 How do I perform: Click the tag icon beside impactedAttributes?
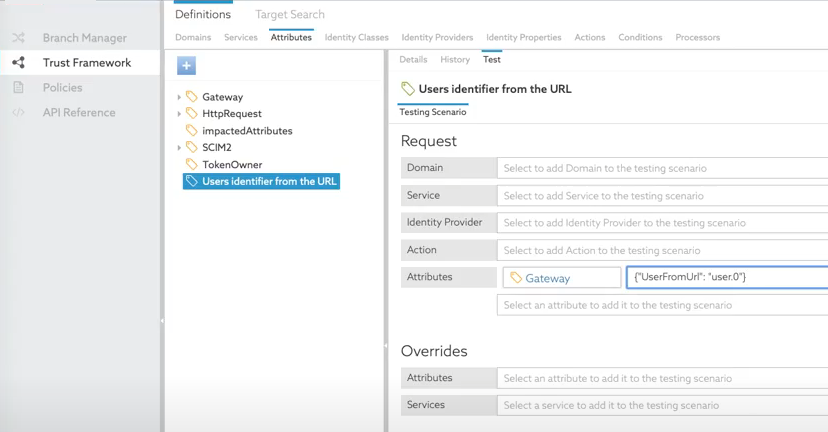coord(191,131)
